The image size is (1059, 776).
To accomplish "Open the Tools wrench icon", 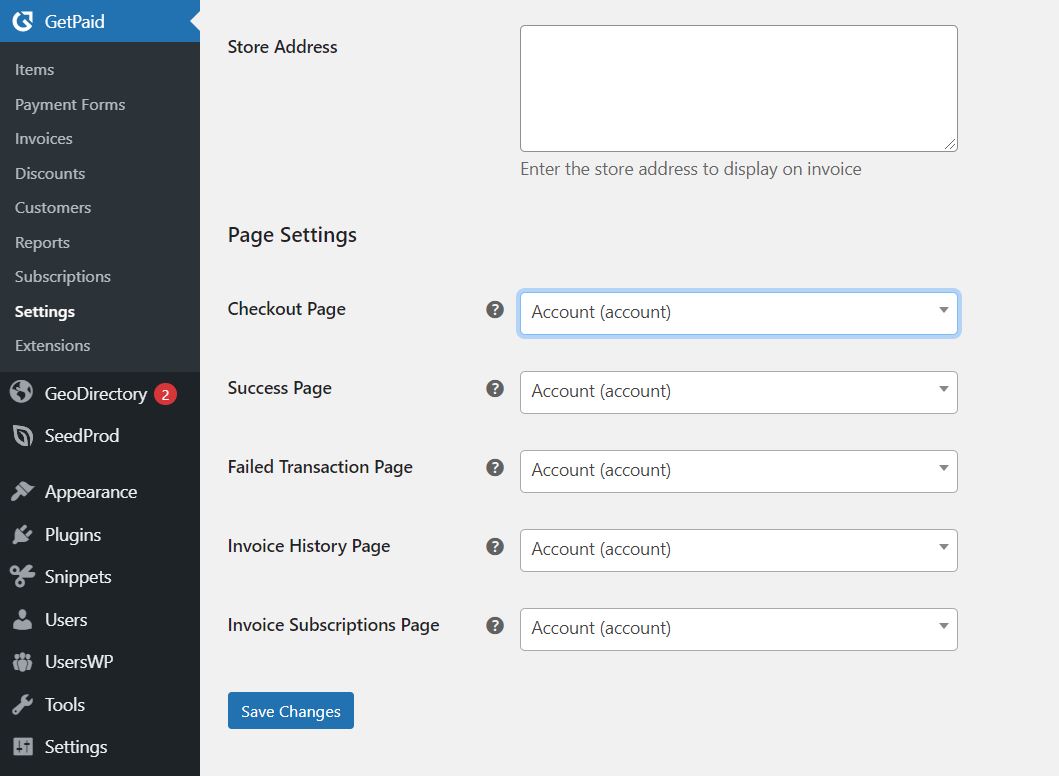I will pos(22,704).
